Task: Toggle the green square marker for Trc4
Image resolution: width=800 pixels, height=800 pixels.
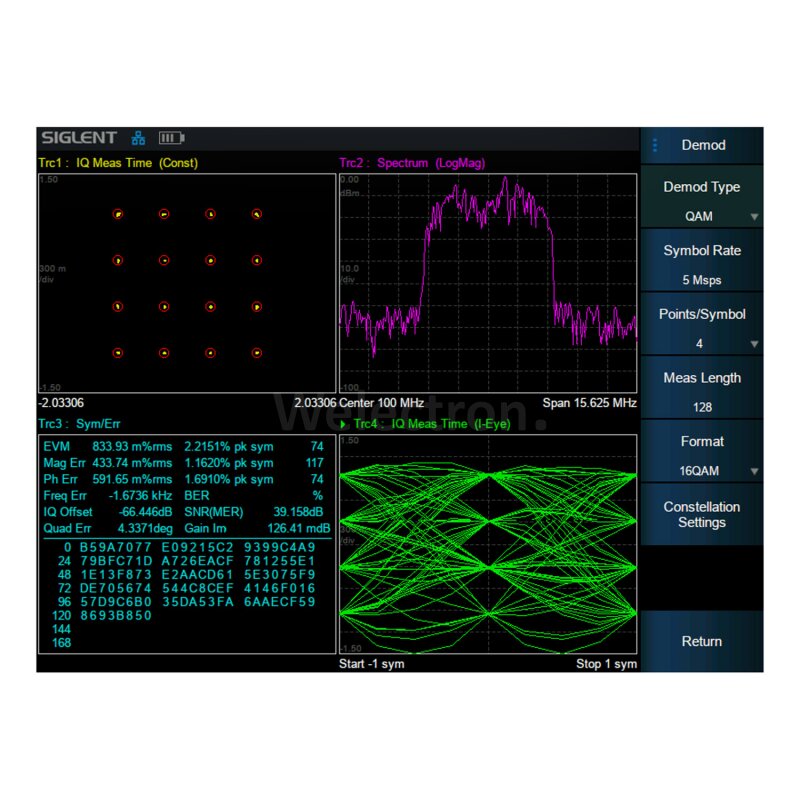Action: click(345, 423)
